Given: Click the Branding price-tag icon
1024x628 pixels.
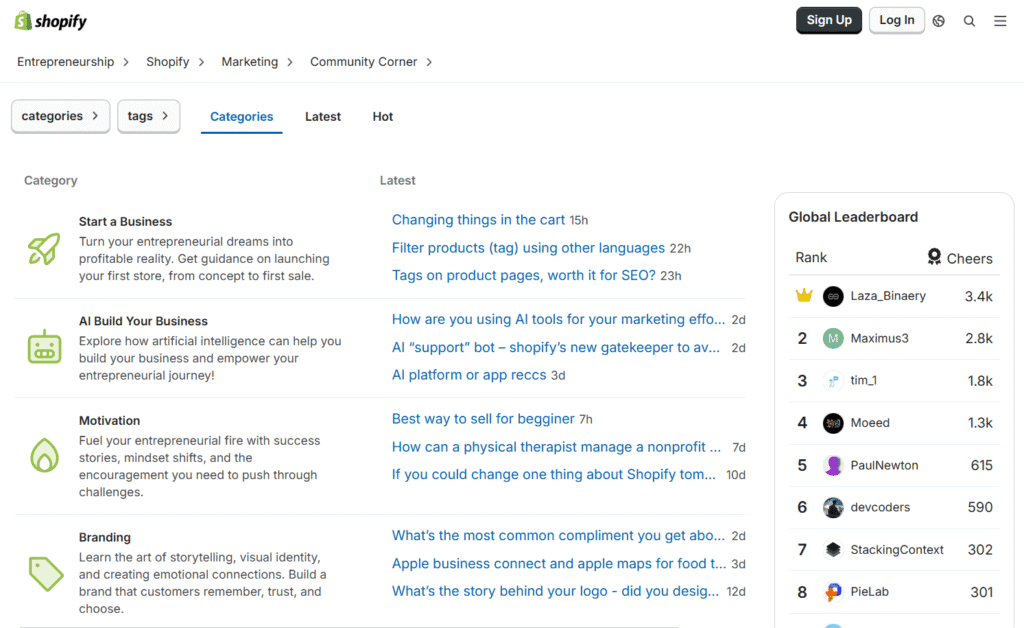Looking at the screenshot, I should point(44,571).
